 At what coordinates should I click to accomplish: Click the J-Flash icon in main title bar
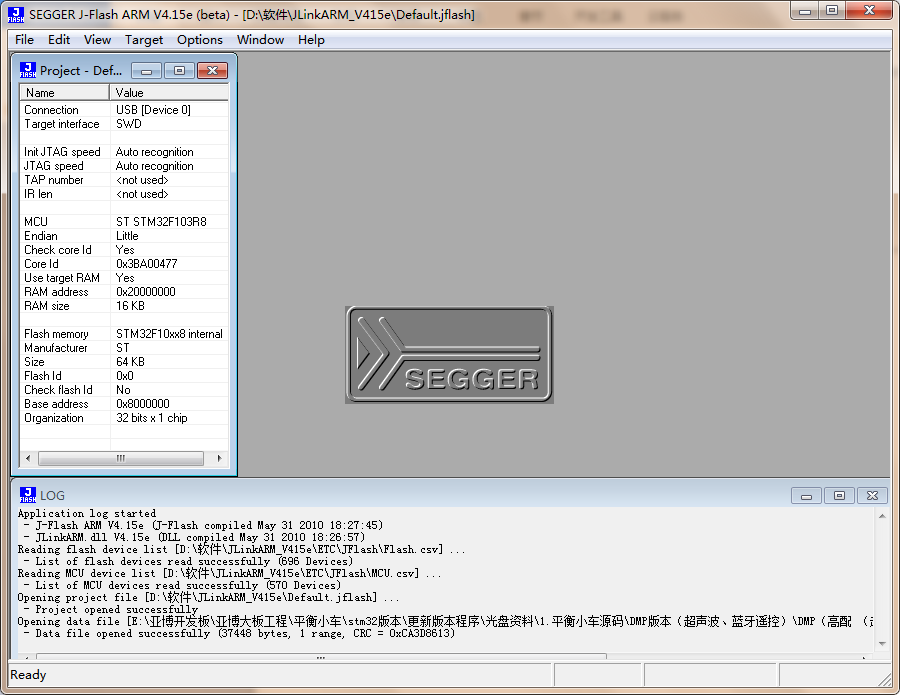pyautogui.click(x=15, y=14)
